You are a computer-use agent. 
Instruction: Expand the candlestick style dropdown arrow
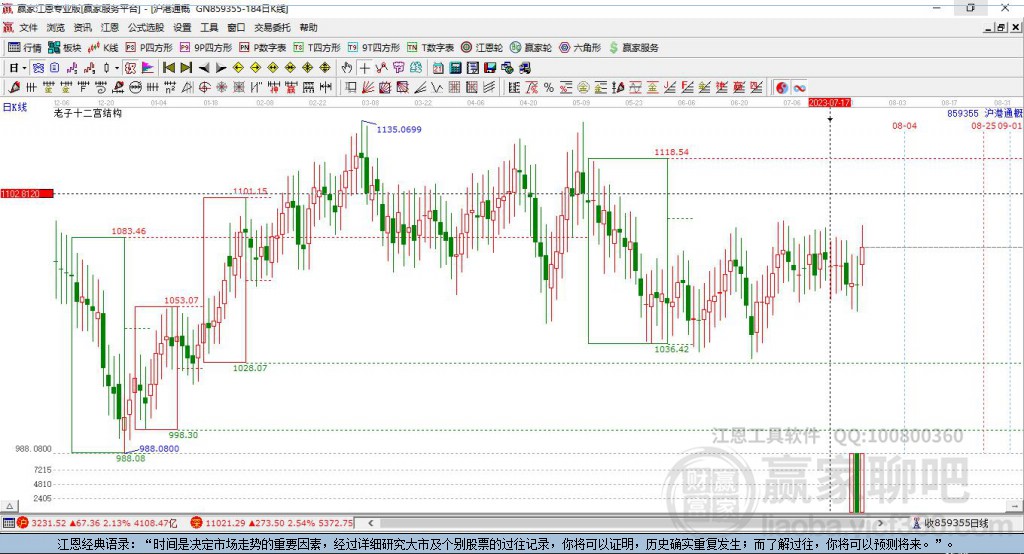click(117, 68)
